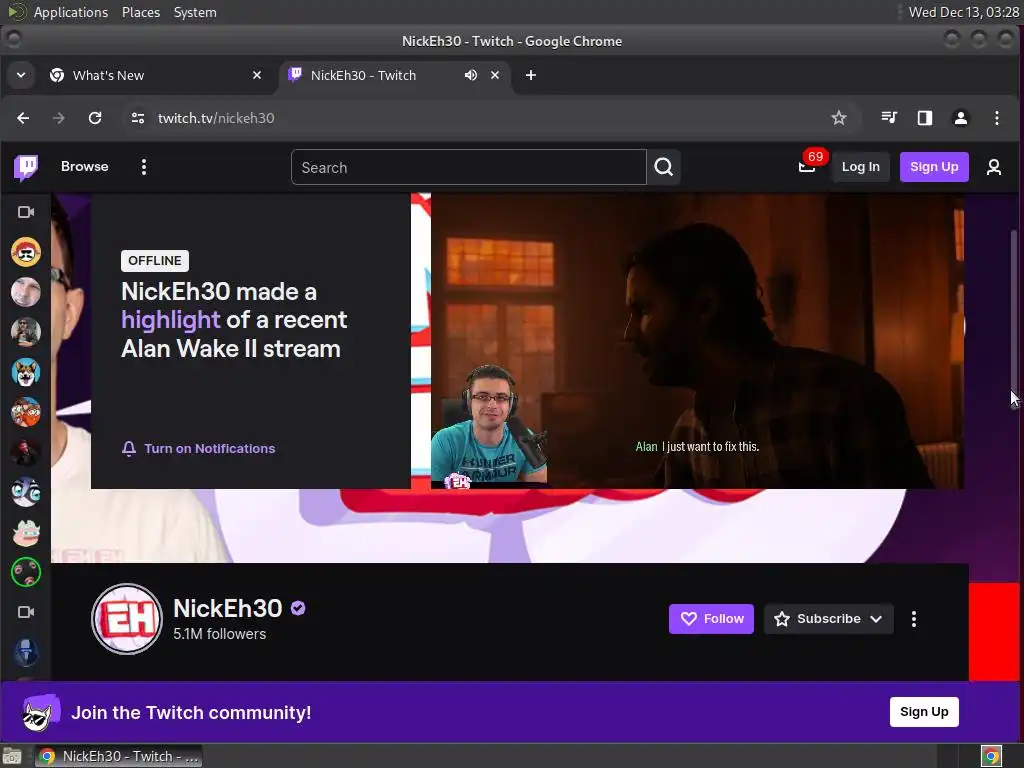
Task: Click the clock showing Wed Dec 13
Action: coord(963,12)
